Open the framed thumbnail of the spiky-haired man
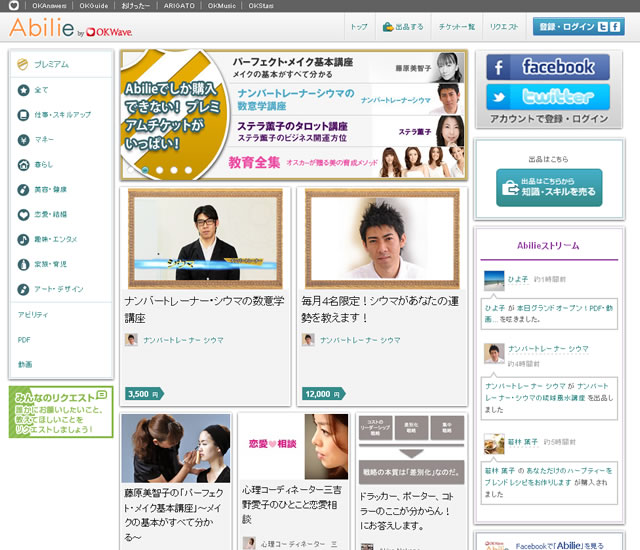The height and width of the screenshot is (550, 640). tap(382, 239)
